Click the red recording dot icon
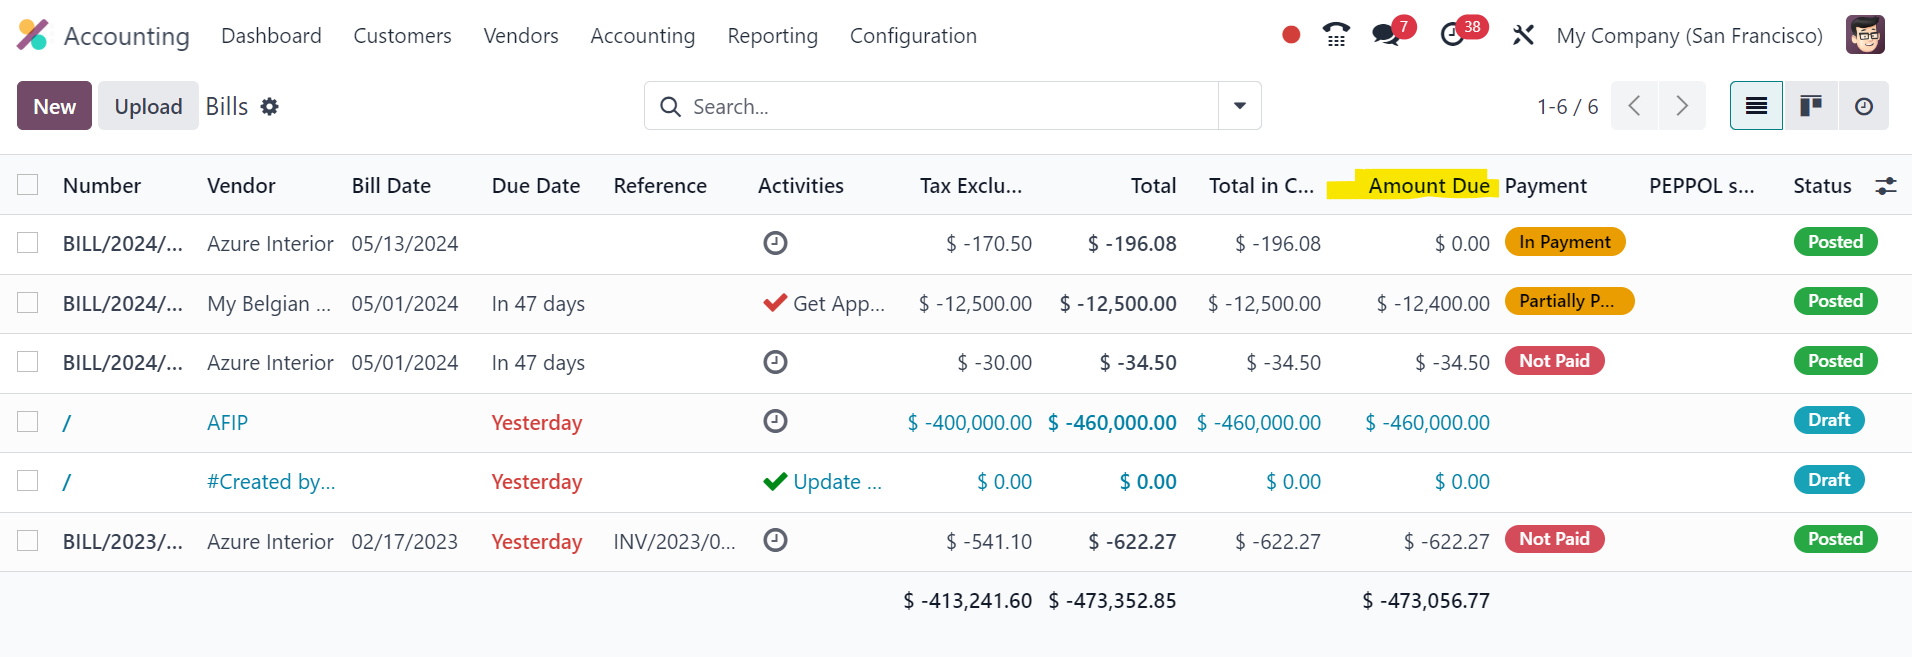 (x=1291, y=35)
